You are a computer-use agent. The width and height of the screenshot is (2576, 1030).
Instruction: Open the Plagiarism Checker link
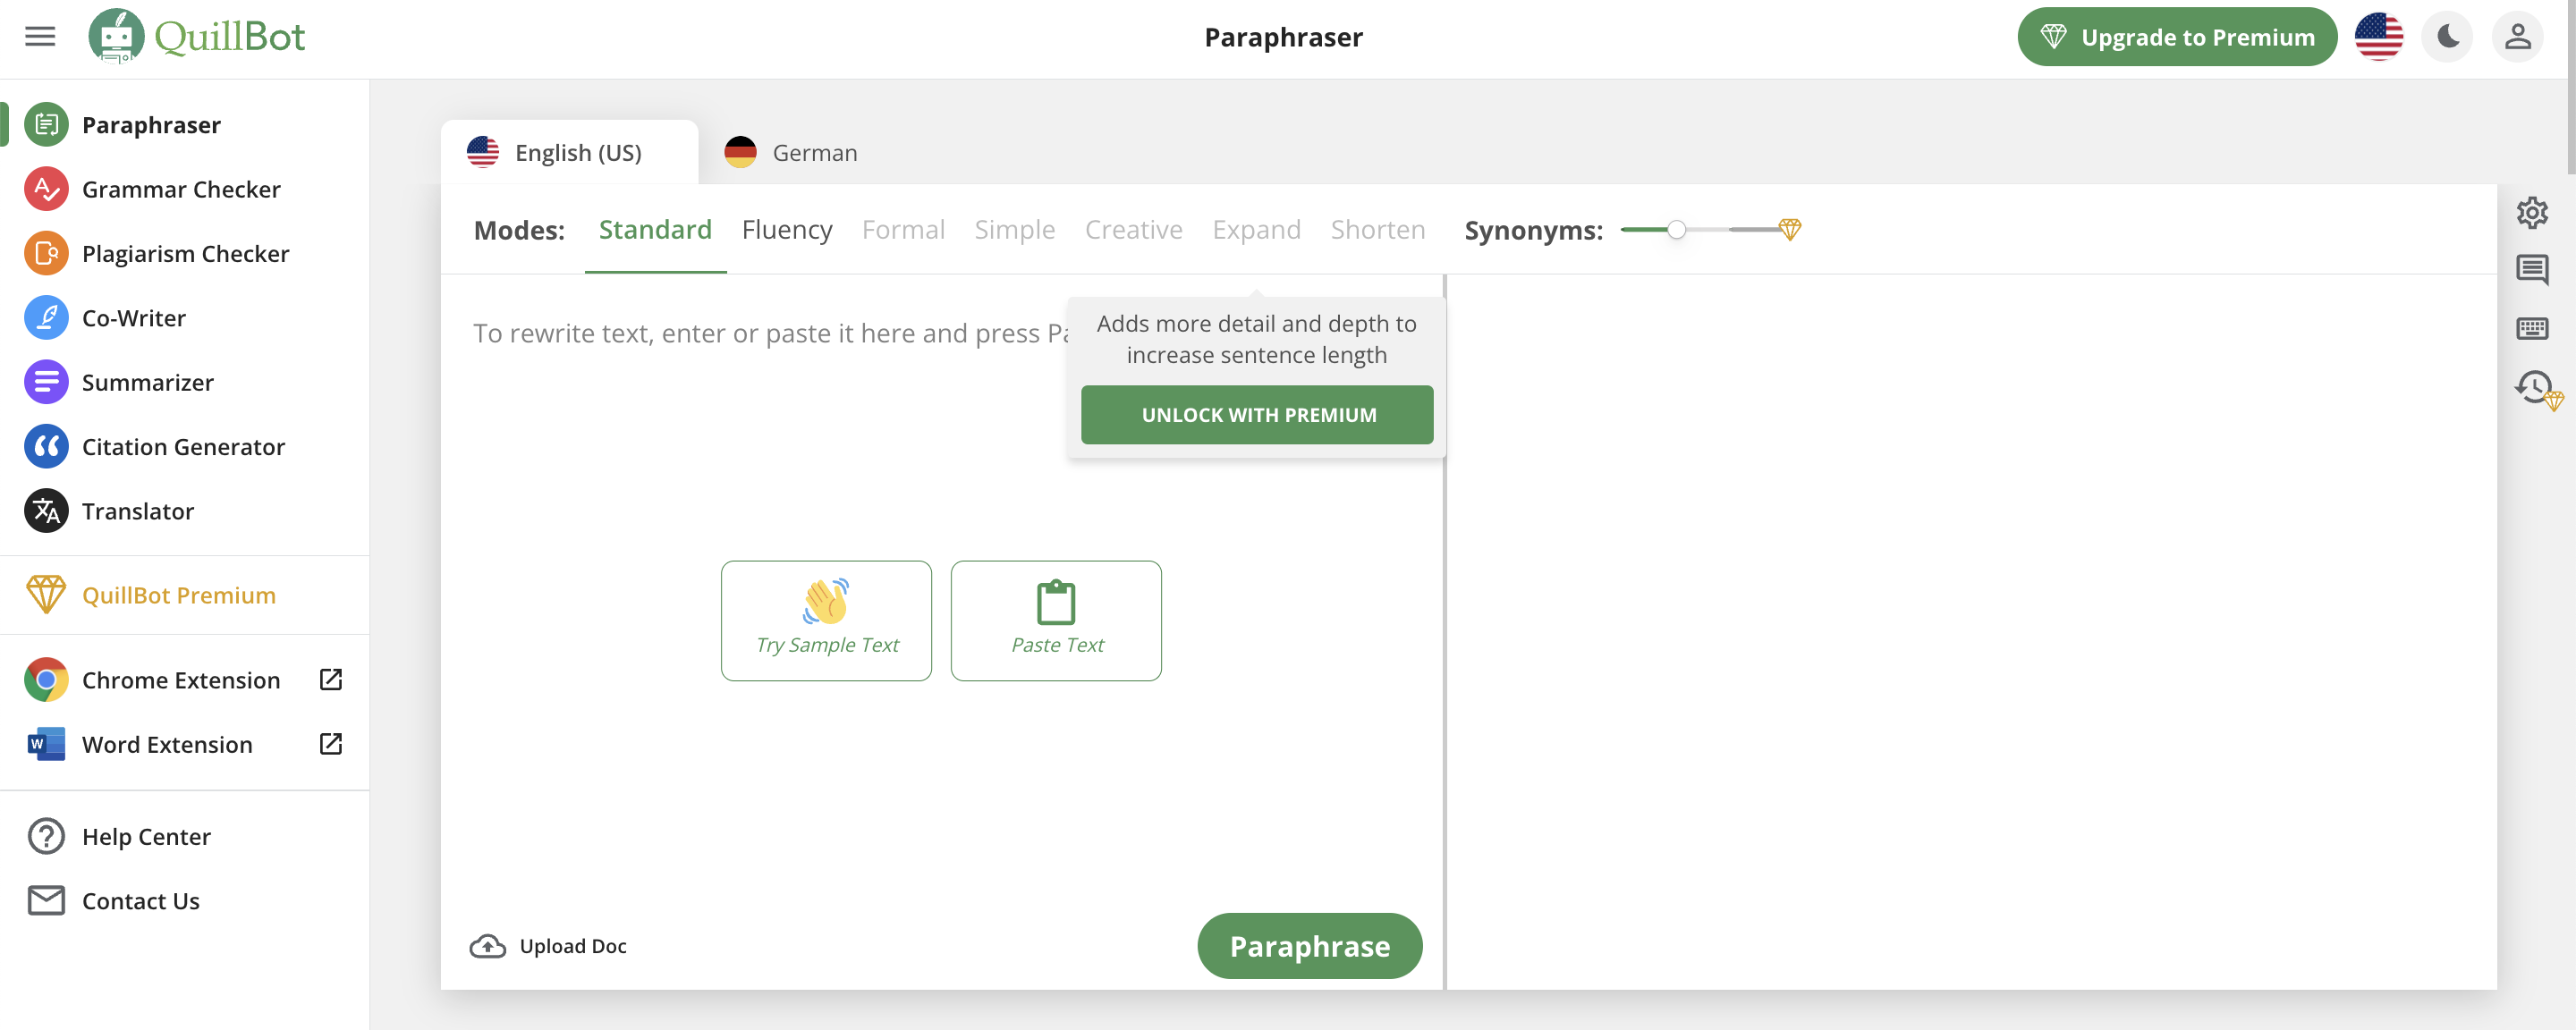186,254
